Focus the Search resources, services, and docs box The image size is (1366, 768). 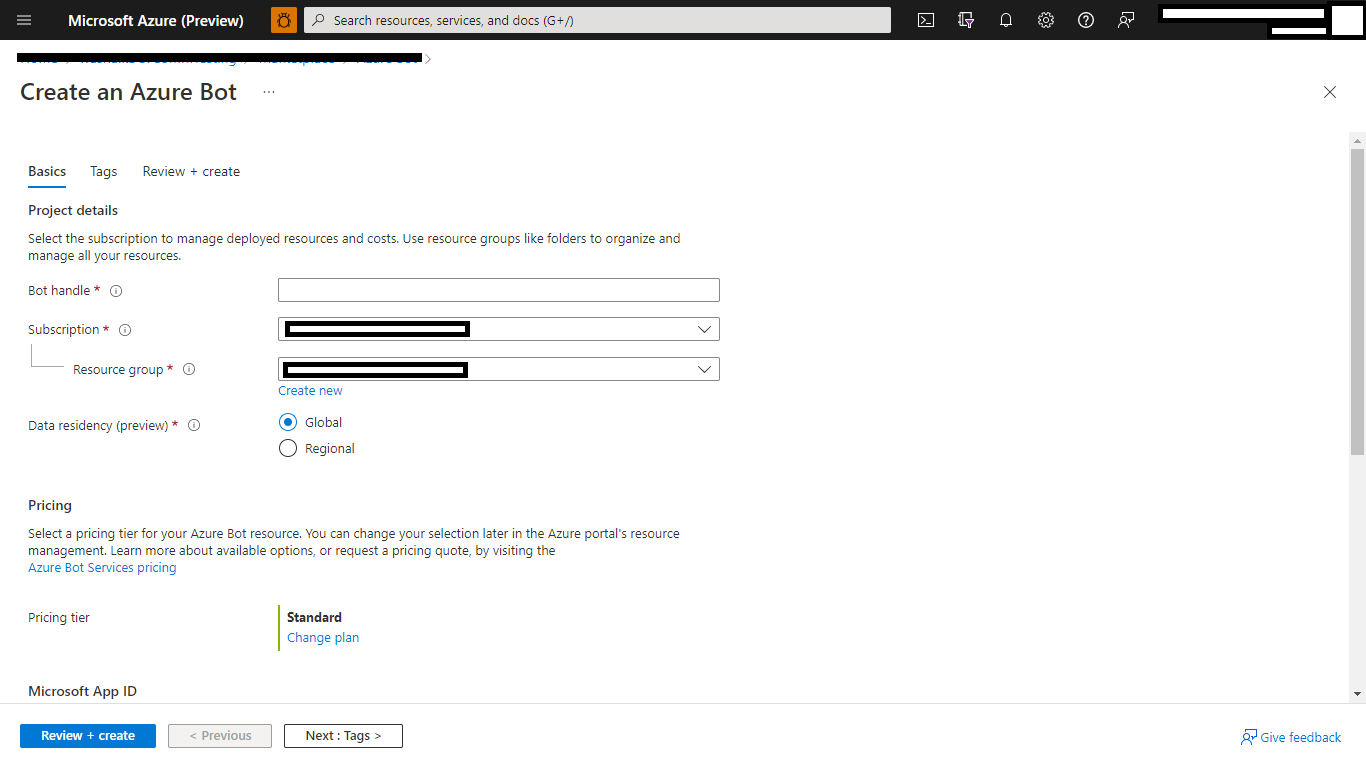point(597,20)
